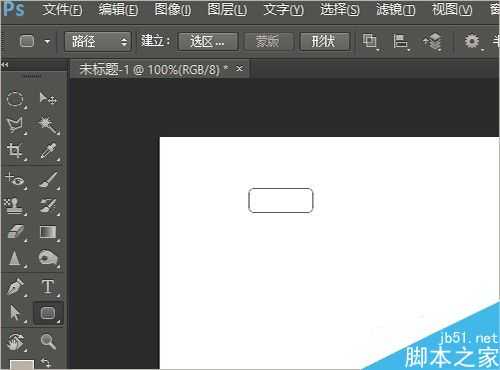Open the 滤镜(T) menu
This screenshot has width=500, height=370.
point(396,9)
